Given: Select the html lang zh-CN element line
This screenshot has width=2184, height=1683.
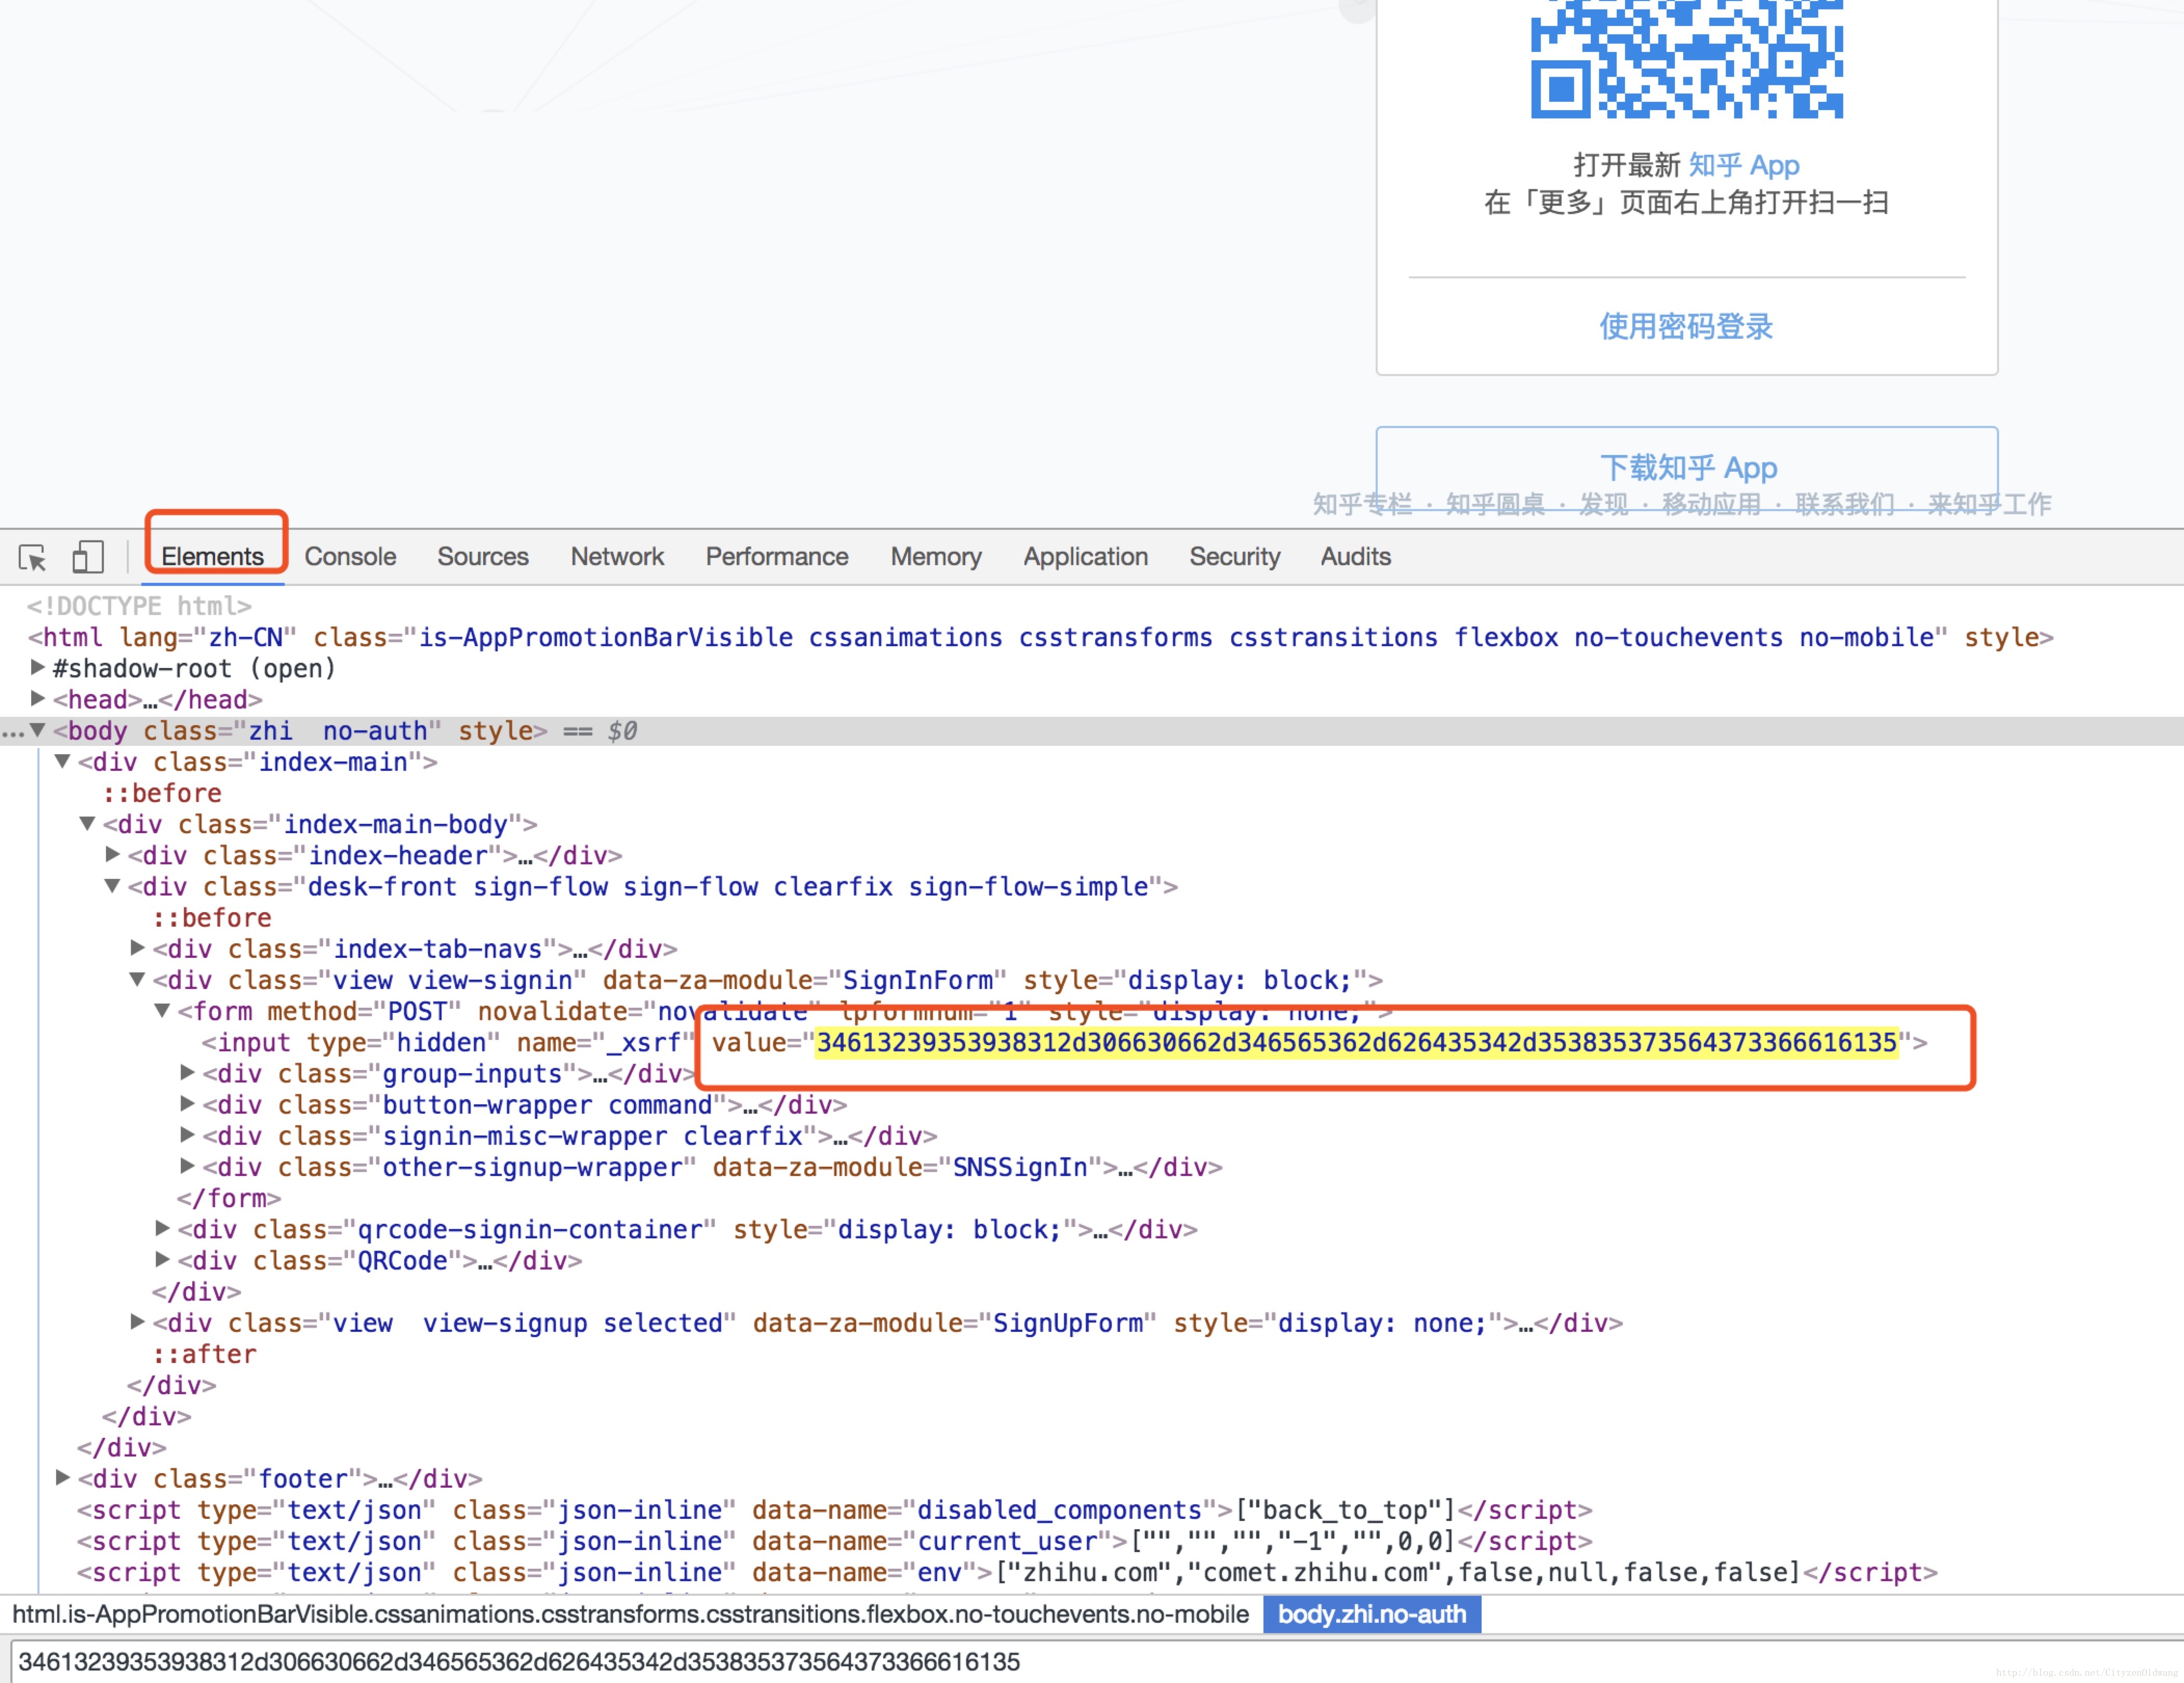Looking at the screenshot, I should [x=1040, y=637].
